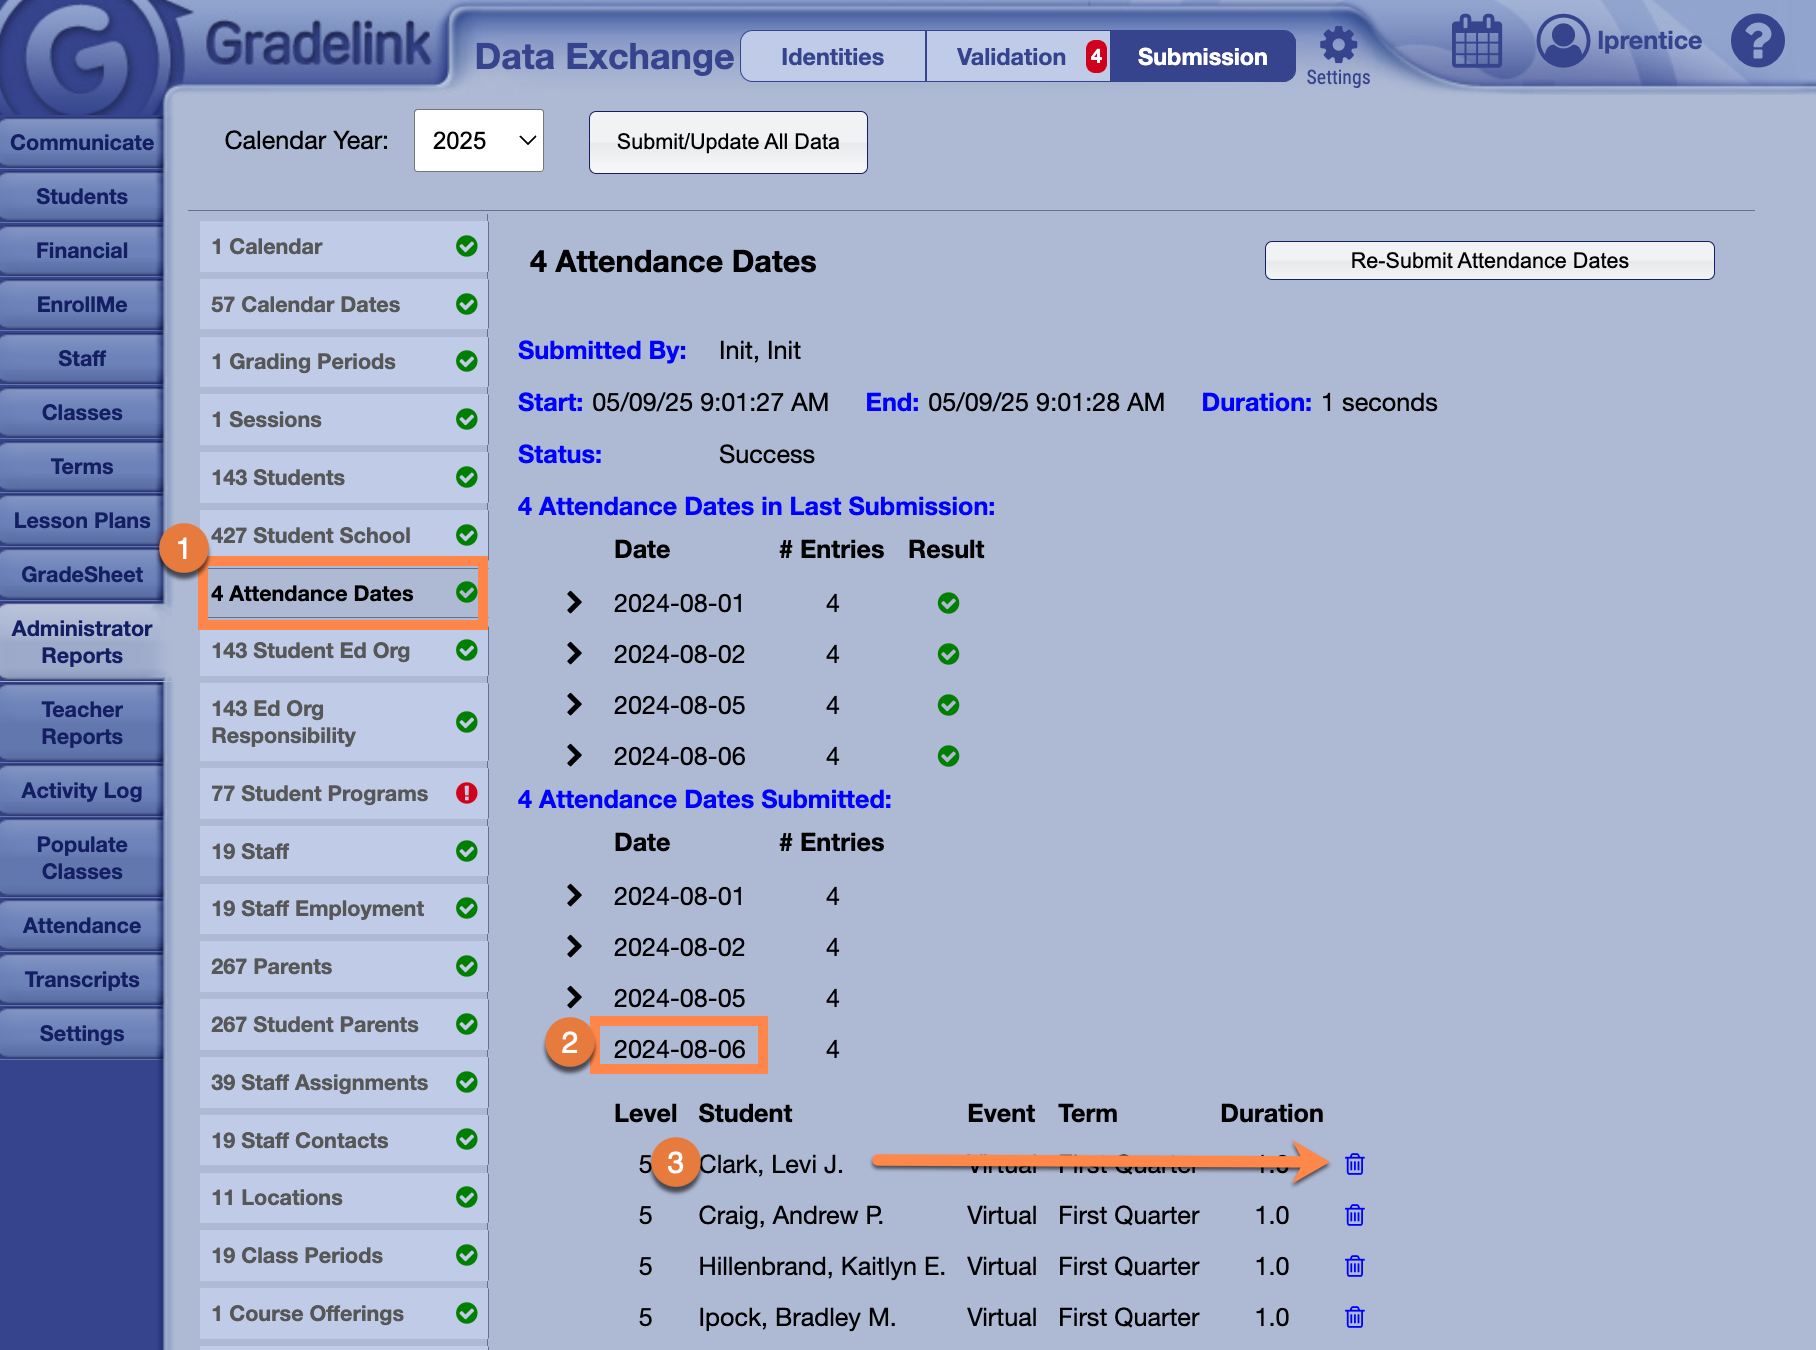Collapse the 2024-08-06 submitted date row
The height and width of the screenshot is (1350, 1816).
pos(679,1049)
